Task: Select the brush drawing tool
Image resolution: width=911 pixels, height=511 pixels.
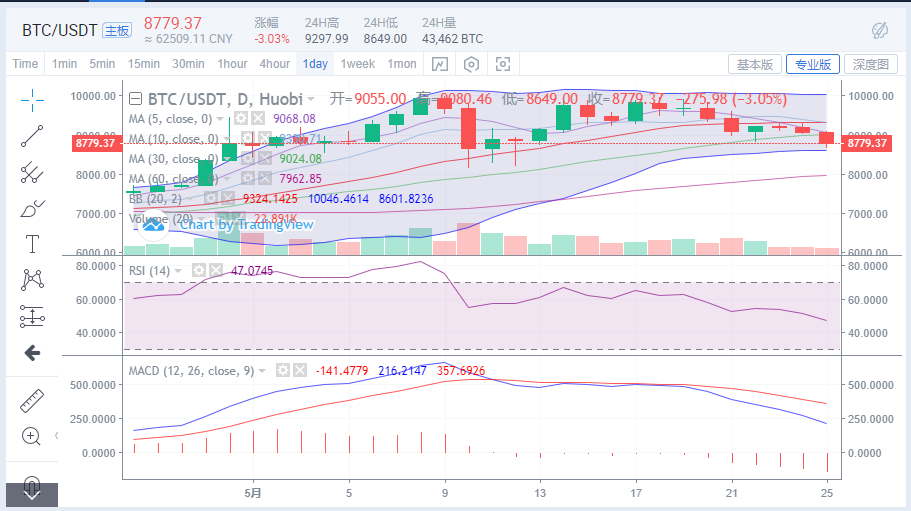Action: [32, 208]
